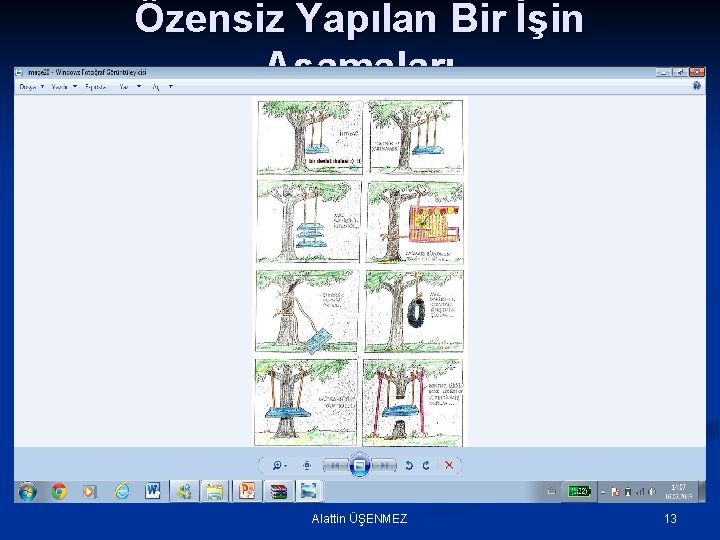Select the Photo Viewer taskbar button

309,492
